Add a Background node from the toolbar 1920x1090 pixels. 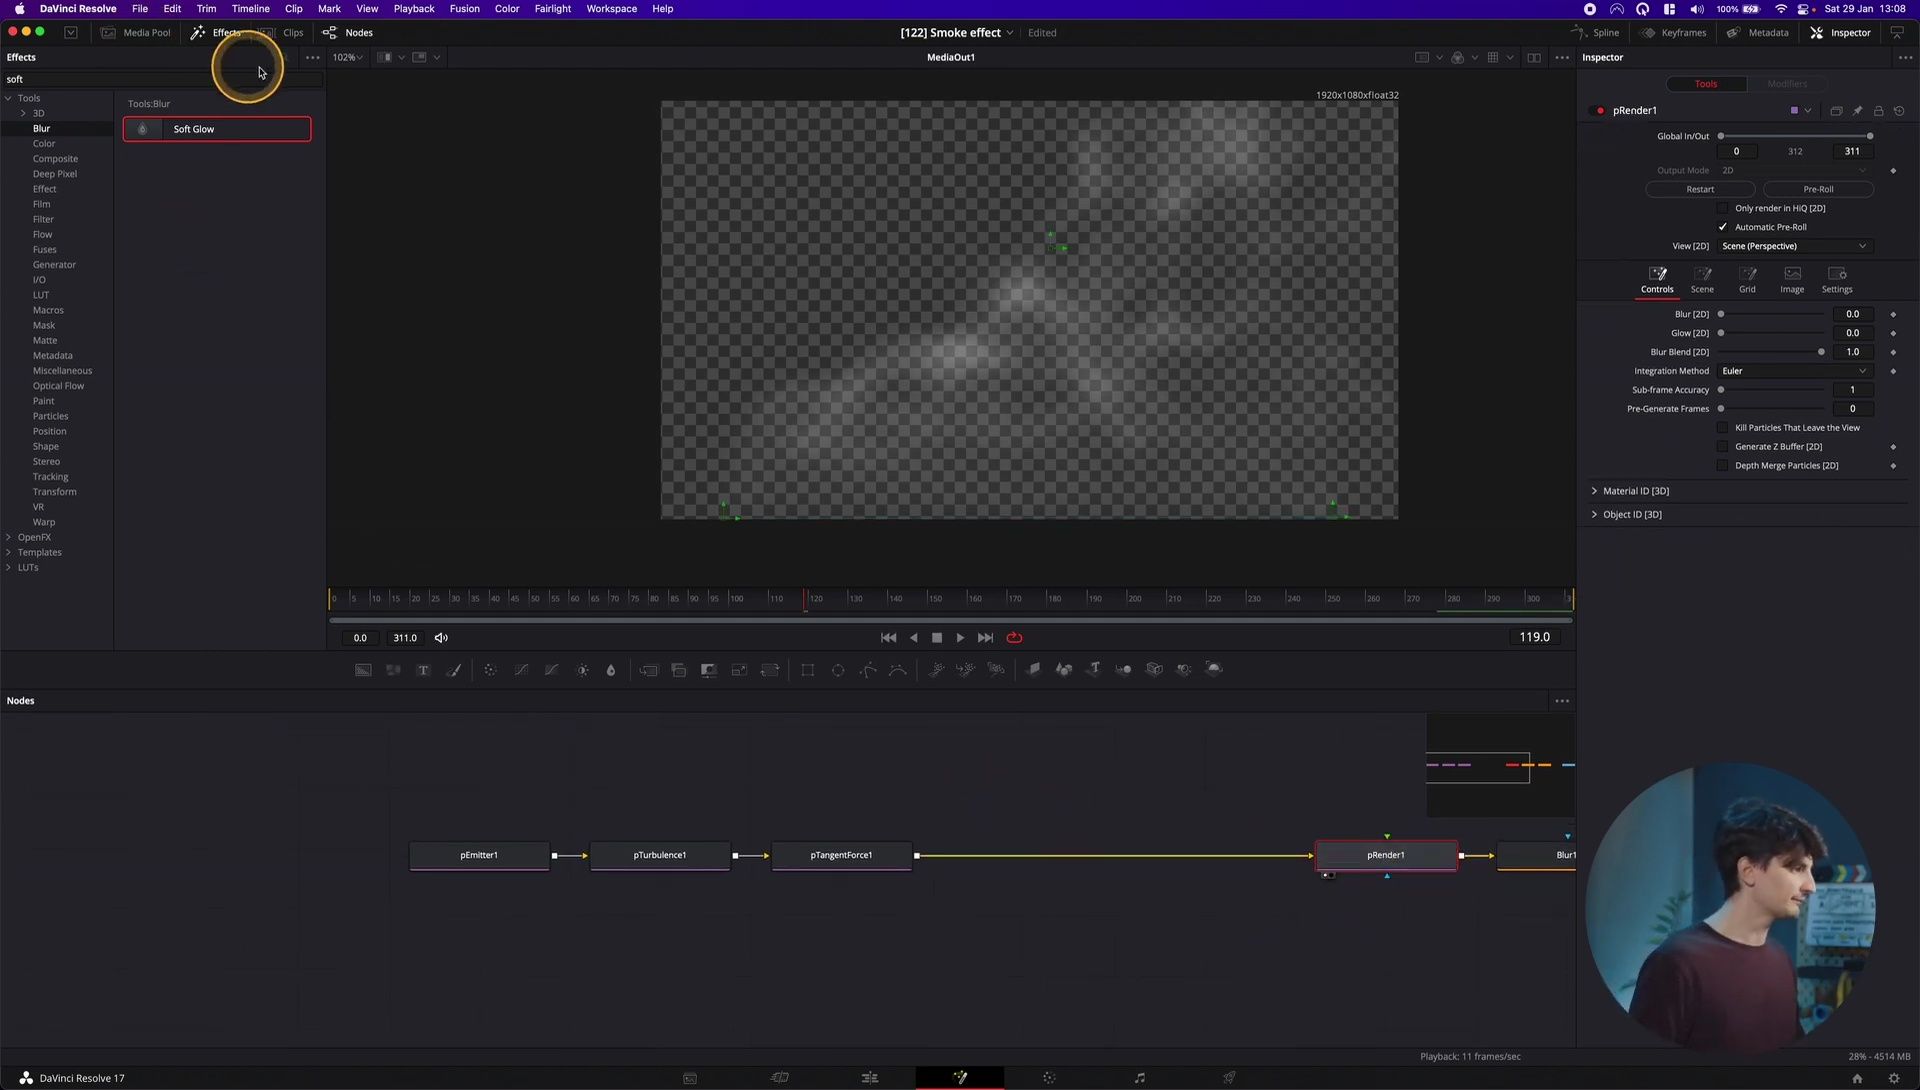coord(363,670)
